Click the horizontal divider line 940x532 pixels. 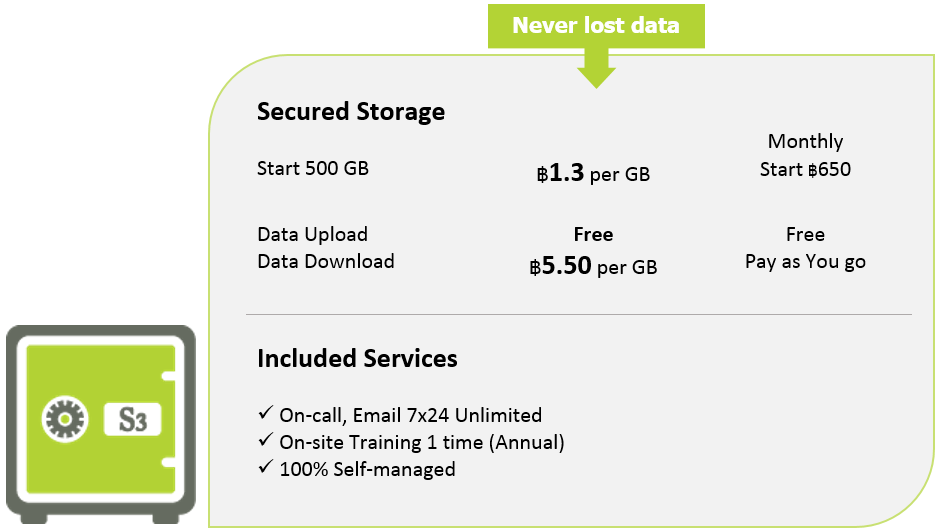pos(579,314)
